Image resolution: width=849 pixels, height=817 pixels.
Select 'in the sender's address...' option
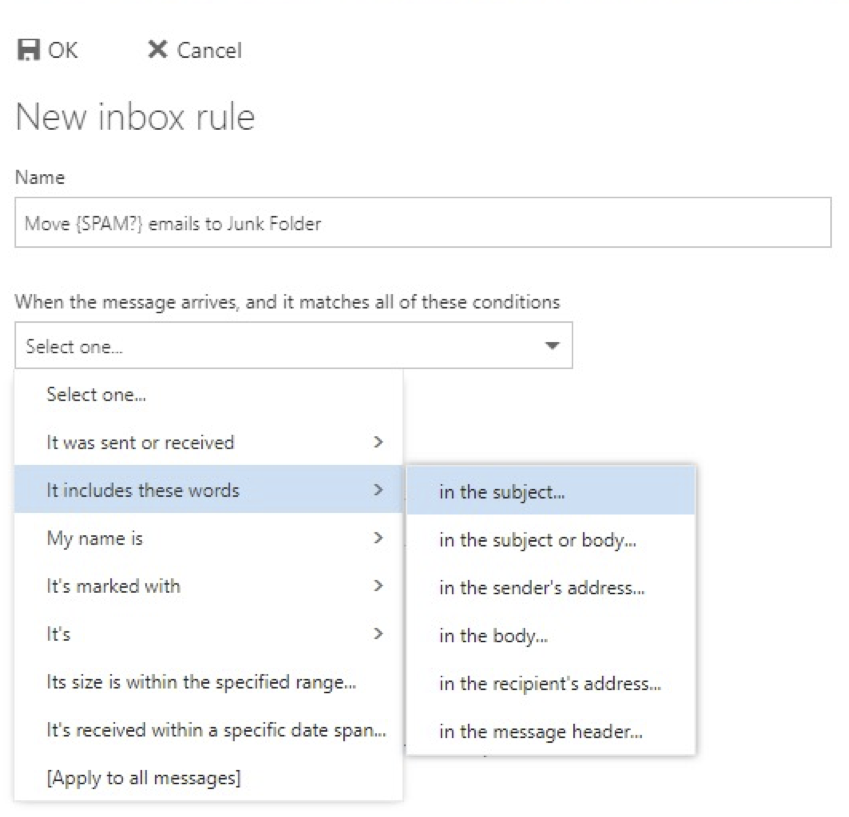541,588
